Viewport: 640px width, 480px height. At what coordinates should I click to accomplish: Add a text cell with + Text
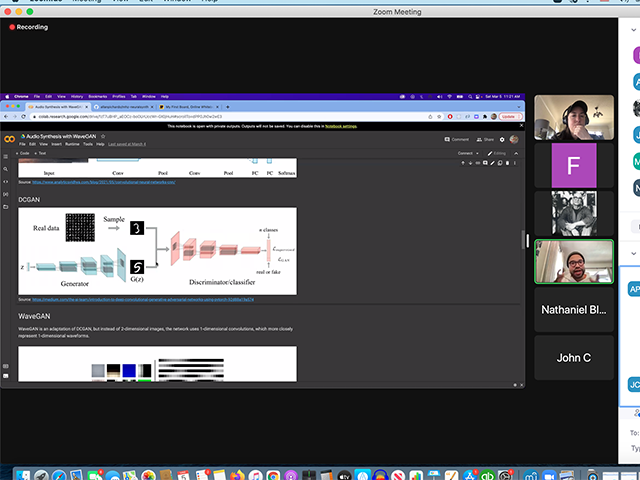point(41,153)
